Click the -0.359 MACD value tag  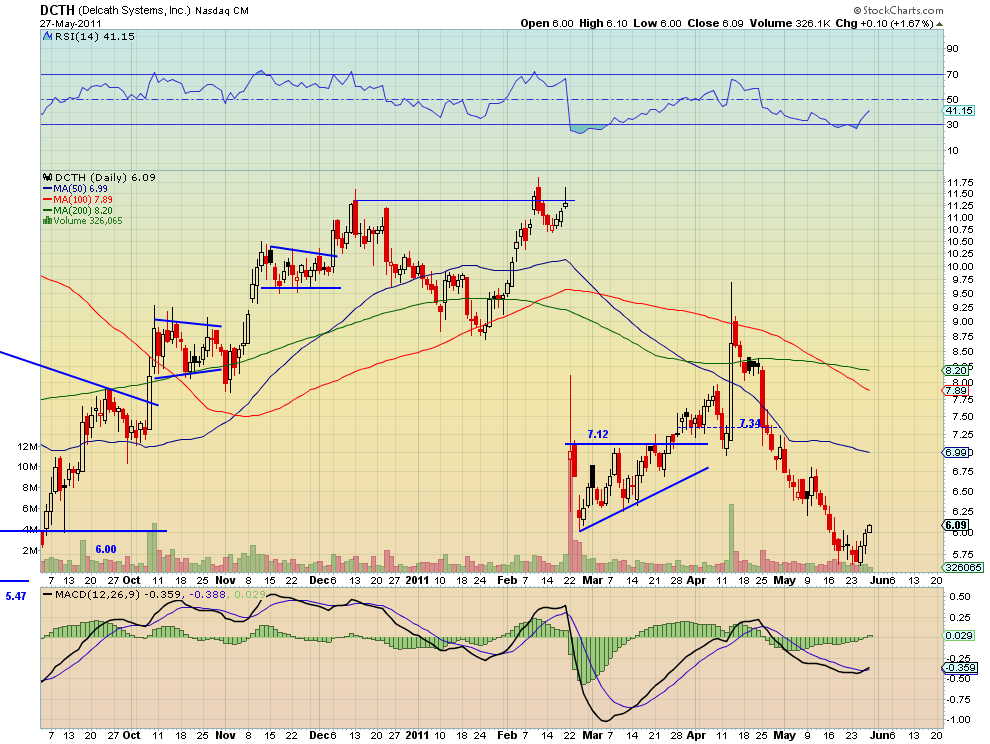[x=960, y=668]
